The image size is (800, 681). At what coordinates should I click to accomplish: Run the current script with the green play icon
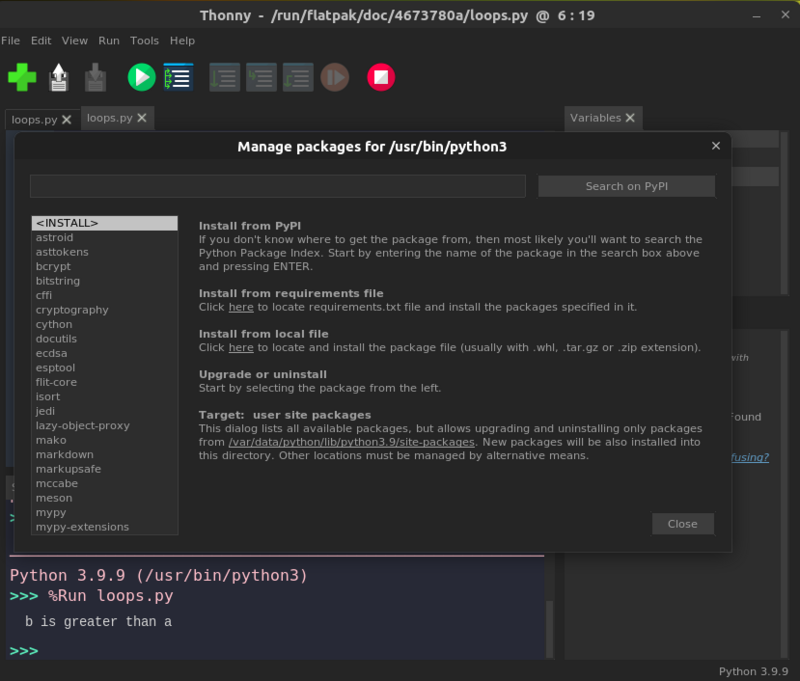click(141, 77)
